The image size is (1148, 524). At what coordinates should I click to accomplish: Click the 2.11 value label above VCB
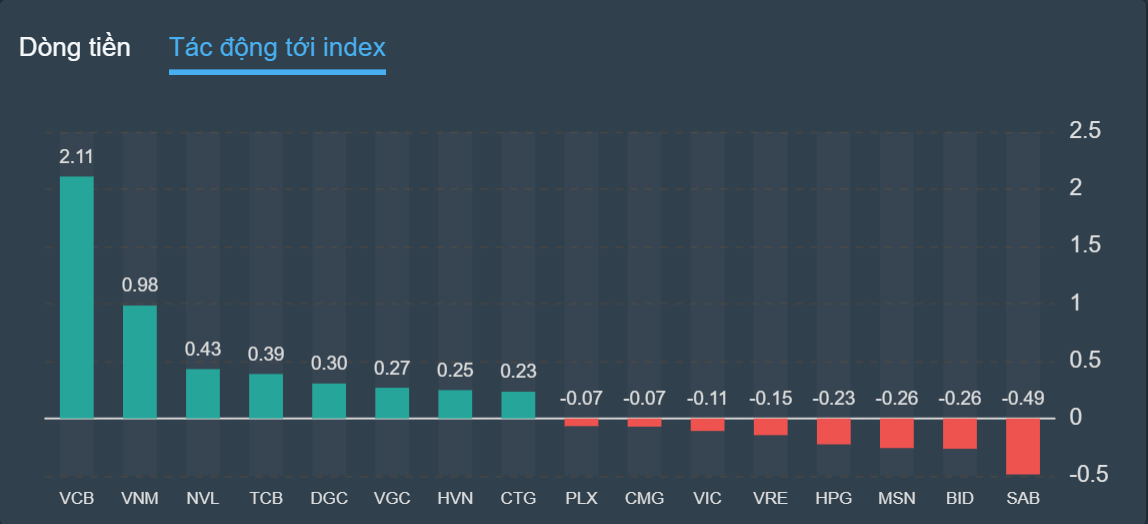pyautogui.click(x=77, y=156)
